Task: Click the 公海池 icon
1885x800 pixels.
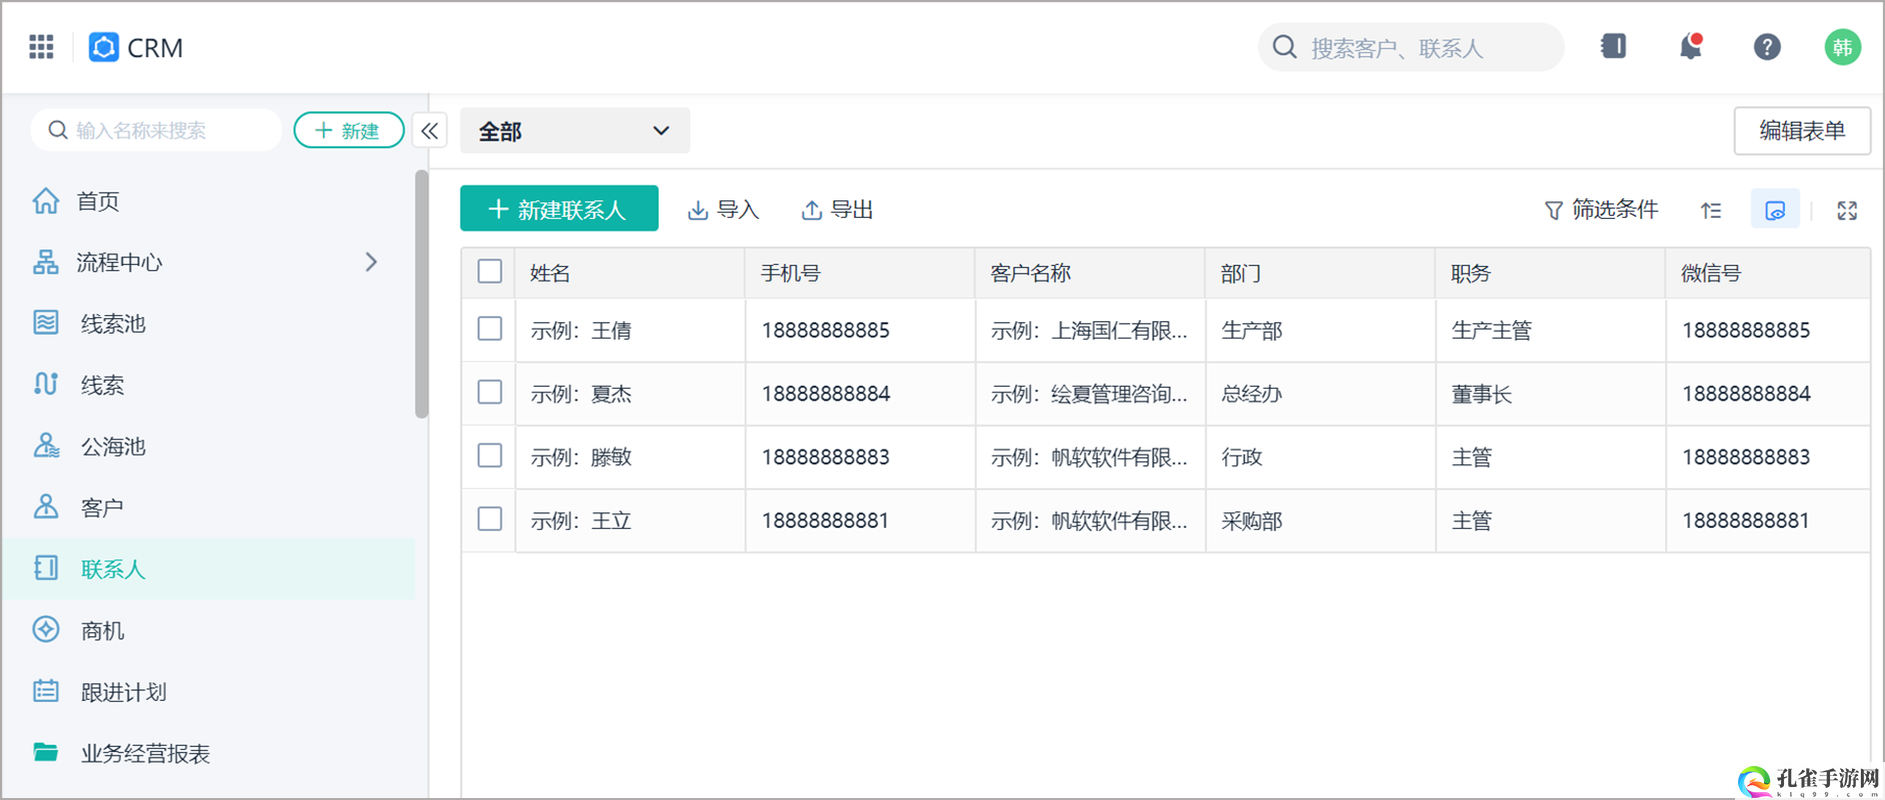Action: pos(46,446)
